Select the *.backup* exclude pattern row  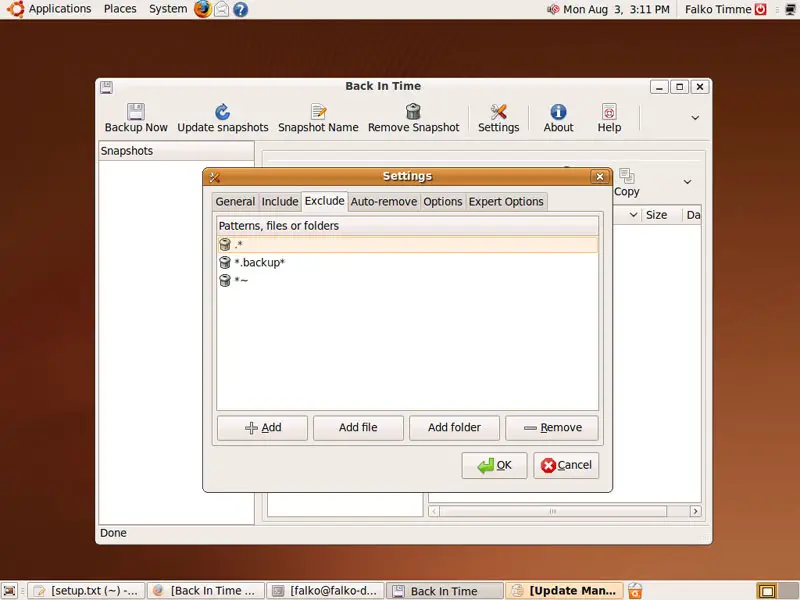point(407,262)
